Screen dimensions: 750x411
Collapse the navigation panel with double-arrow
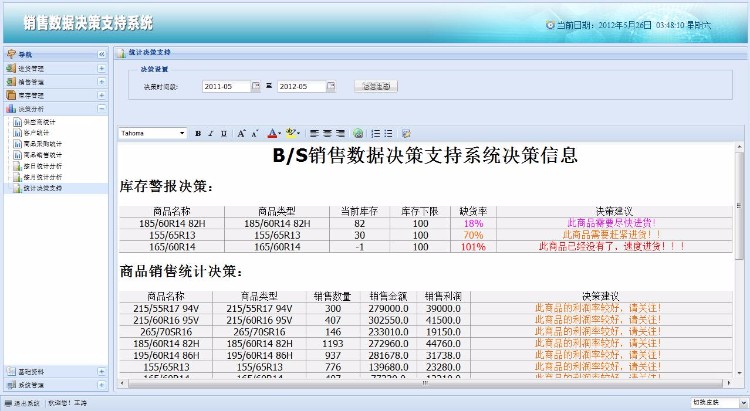pyautogui.click(x=101, y=53)
